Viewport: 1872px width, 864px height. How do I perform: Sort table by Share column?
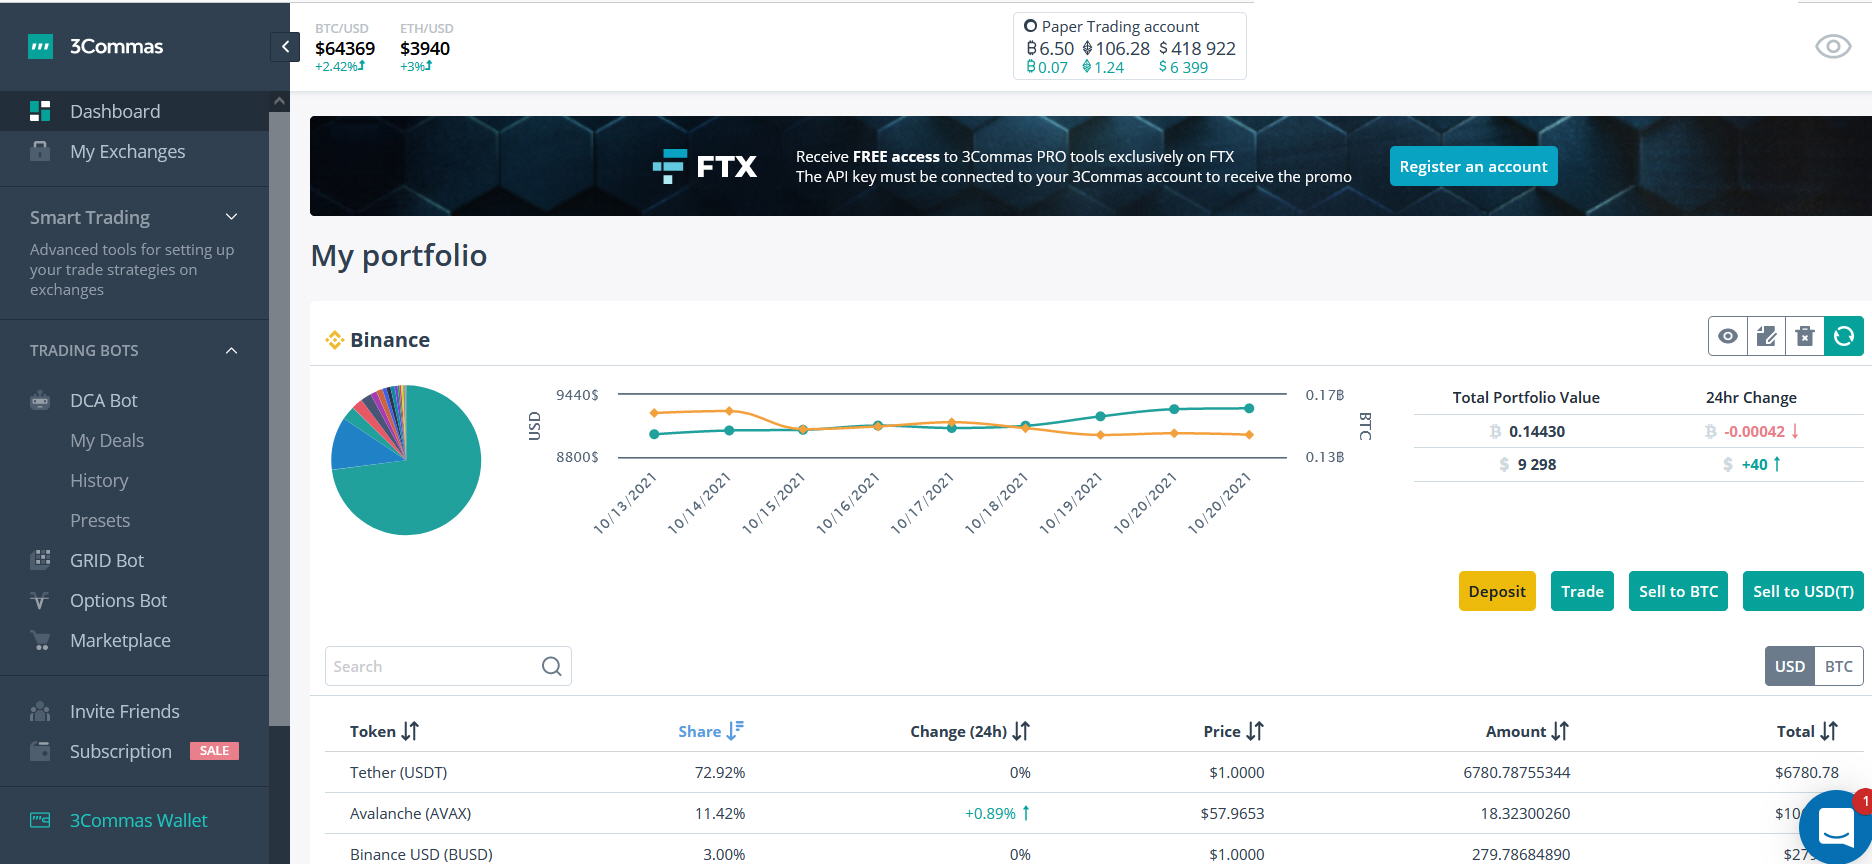pos(710,731)
